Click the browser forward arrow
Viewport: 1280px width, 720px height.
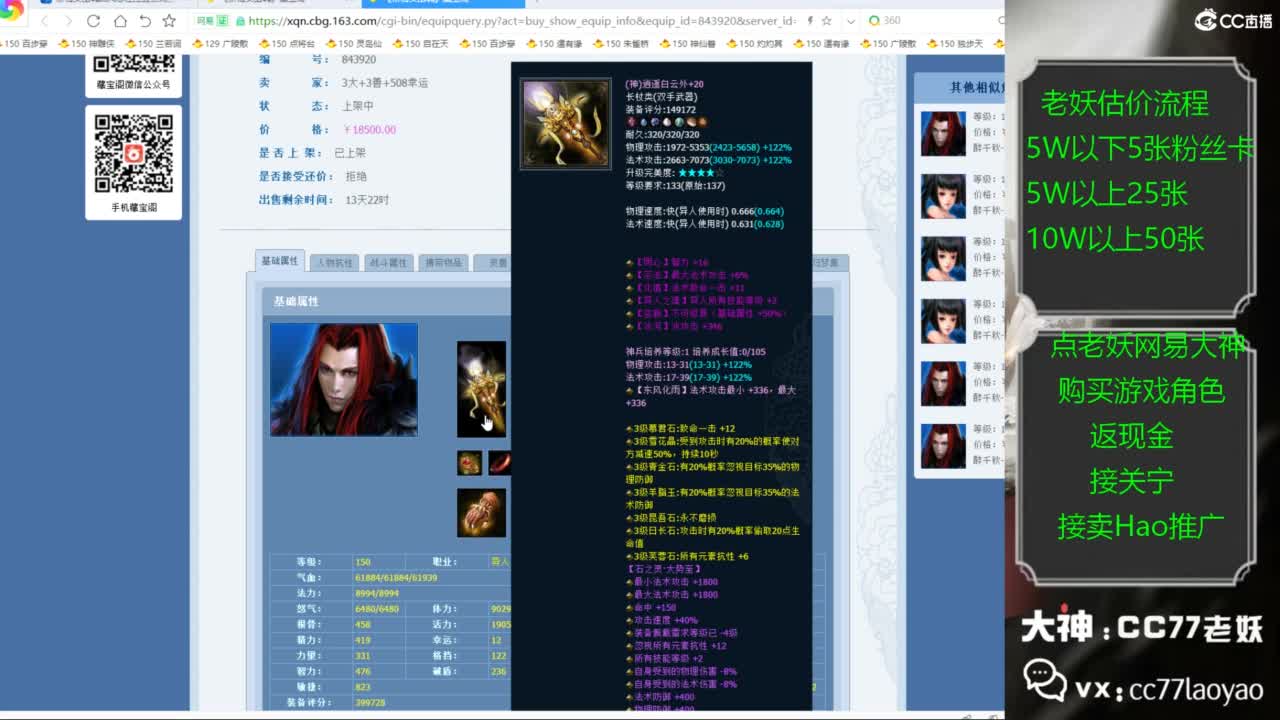pos(68,21)
